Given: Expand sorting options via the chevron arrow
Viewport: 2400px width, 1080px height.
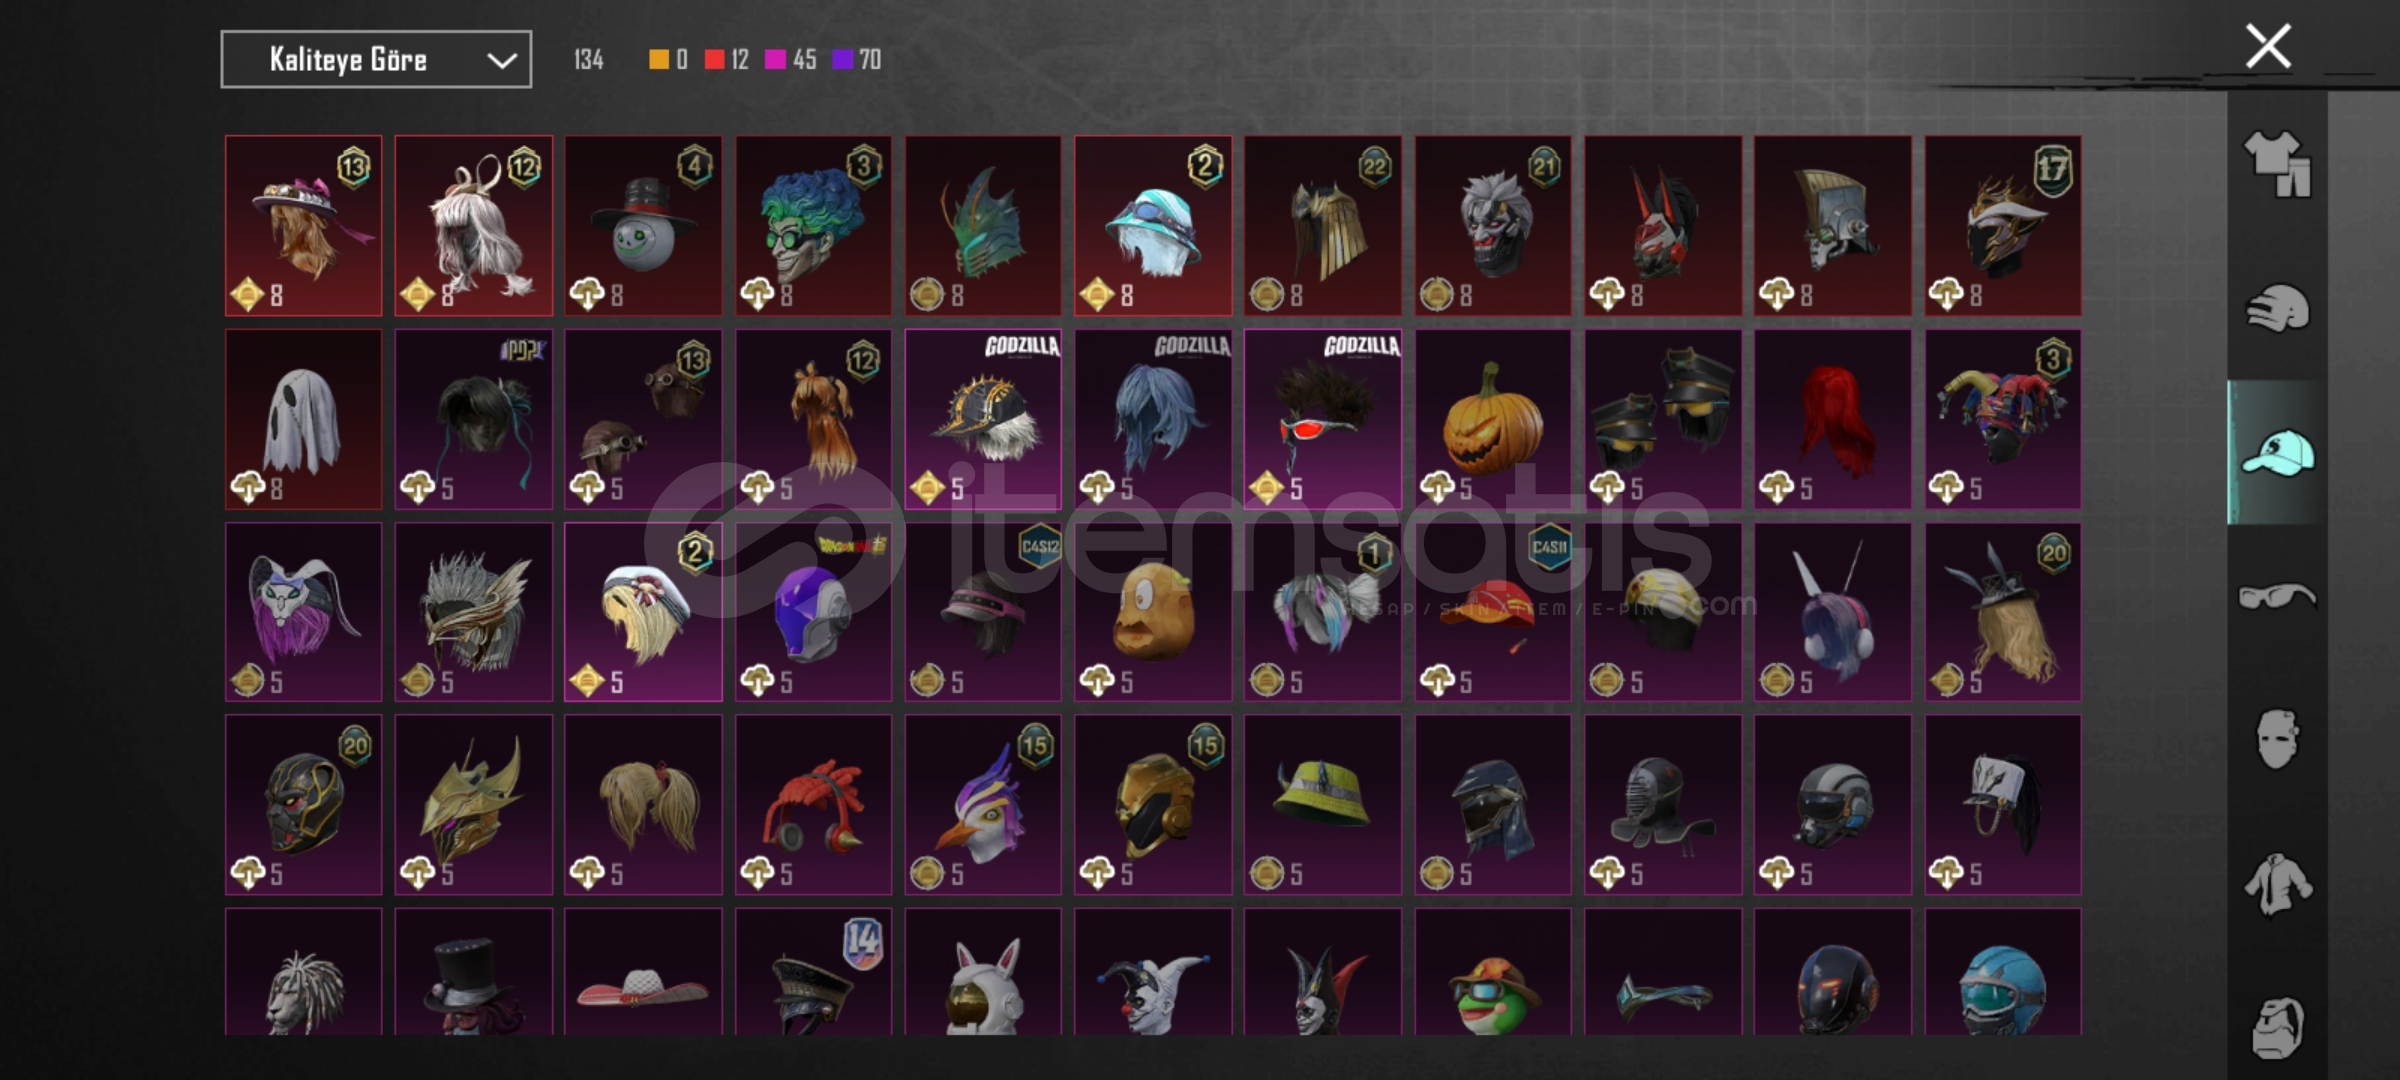Looking at the screenshot, I should 501,61.
